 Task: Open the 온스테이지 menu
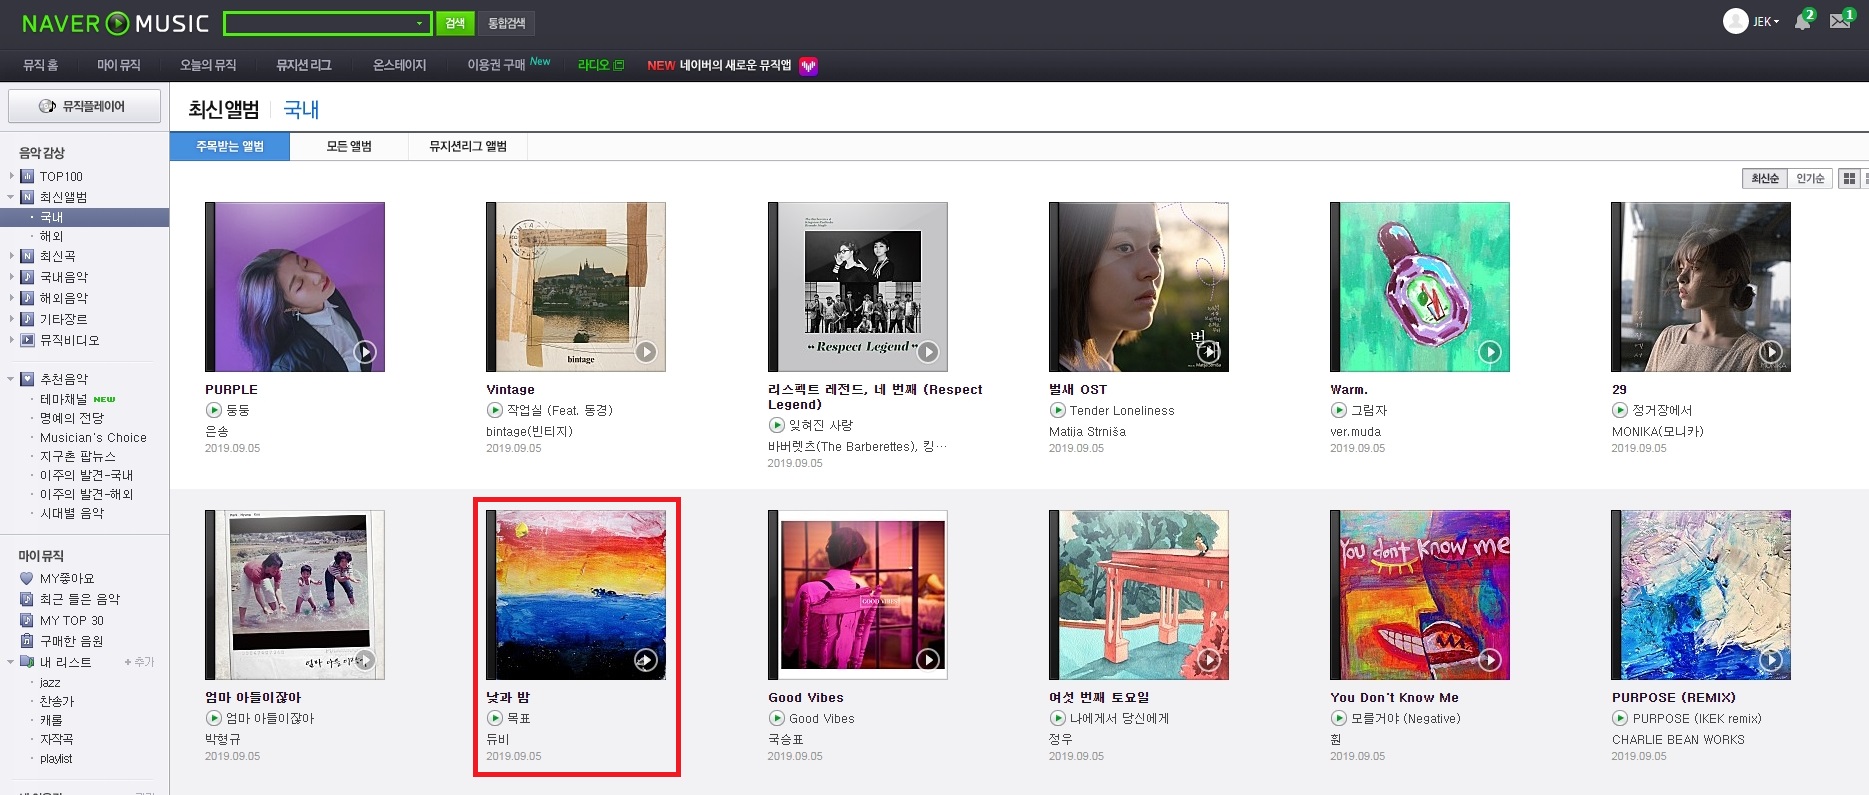(399, 65)
